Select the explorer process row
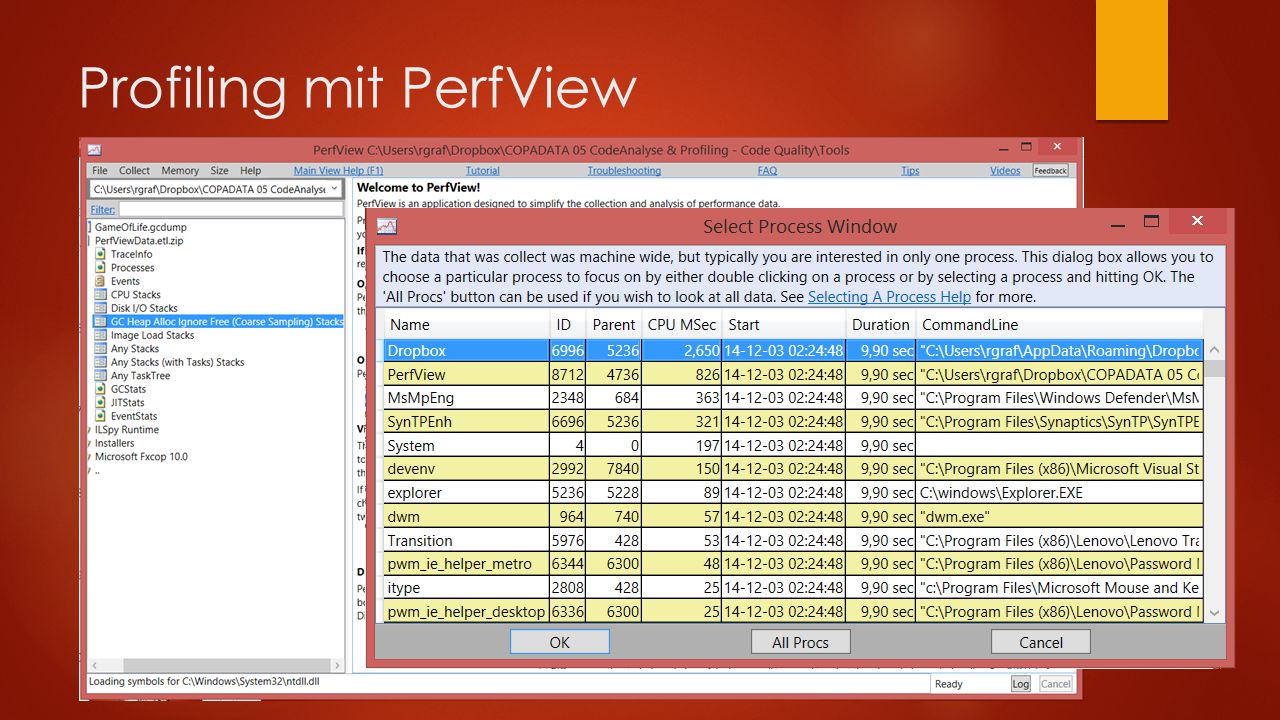Image resolution: width=1280 pixels, height=720 pixels. click(x=793, y=492)
